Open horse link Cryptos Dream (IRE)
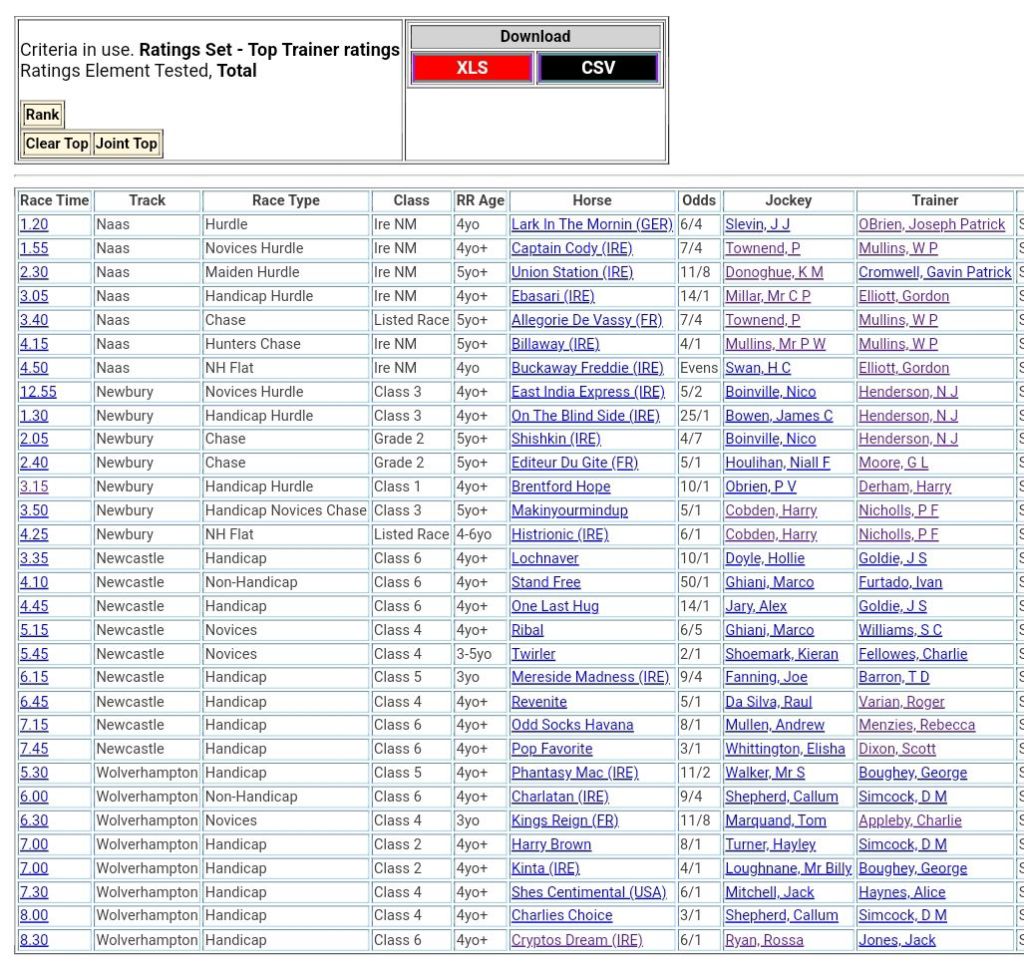The image size is (1024, 971). tap(576, 940)
